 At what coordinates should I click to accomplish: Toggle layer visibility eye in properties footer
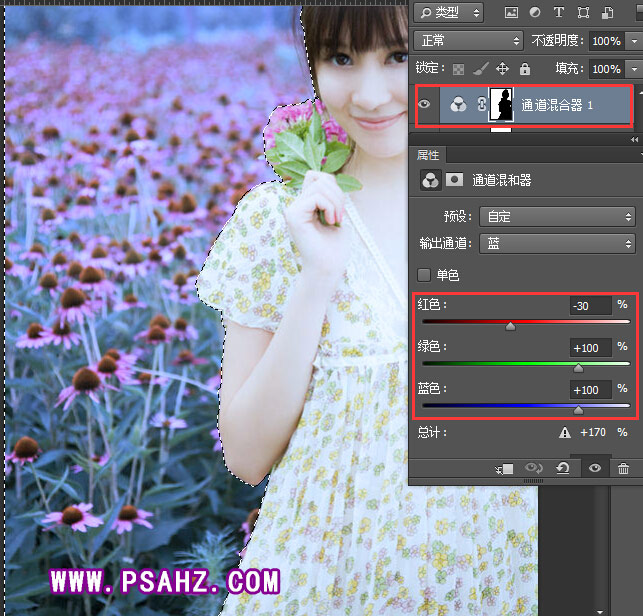coord(595,468)
